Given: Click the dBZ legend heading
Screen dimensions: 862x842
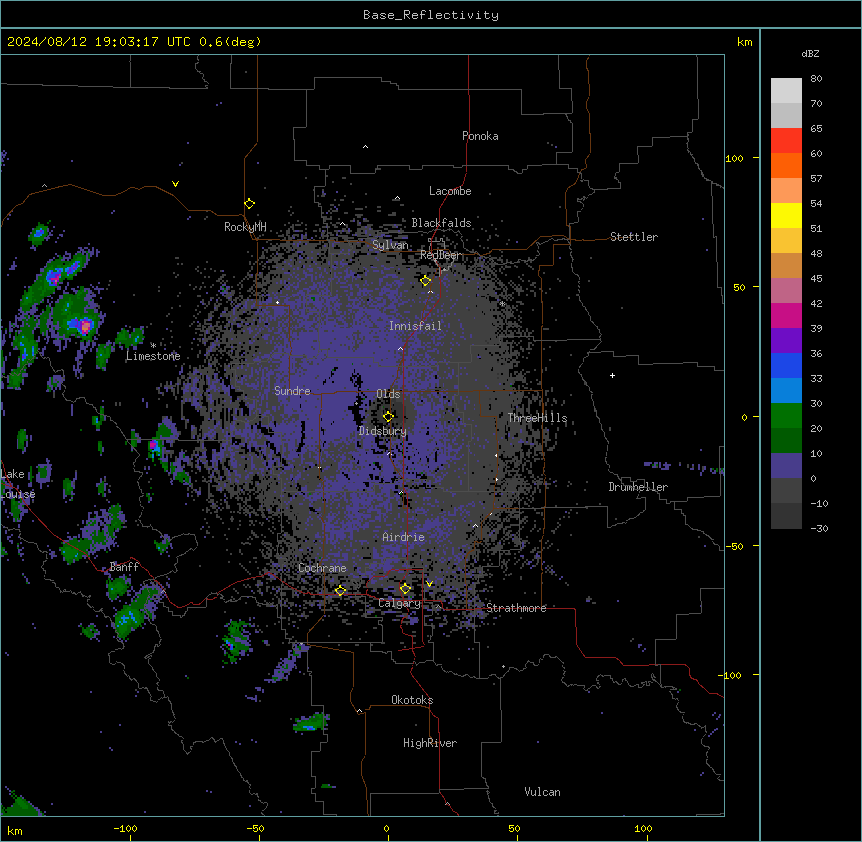Looking at the screenshot, I should point(810,54).
